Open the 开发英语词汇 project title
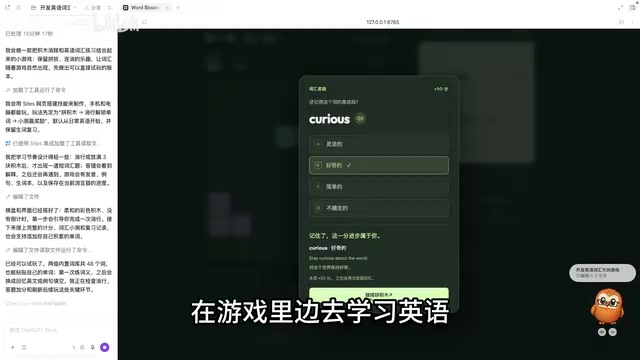The height and width of the screenshot is (360, 640). coord(56,7)
